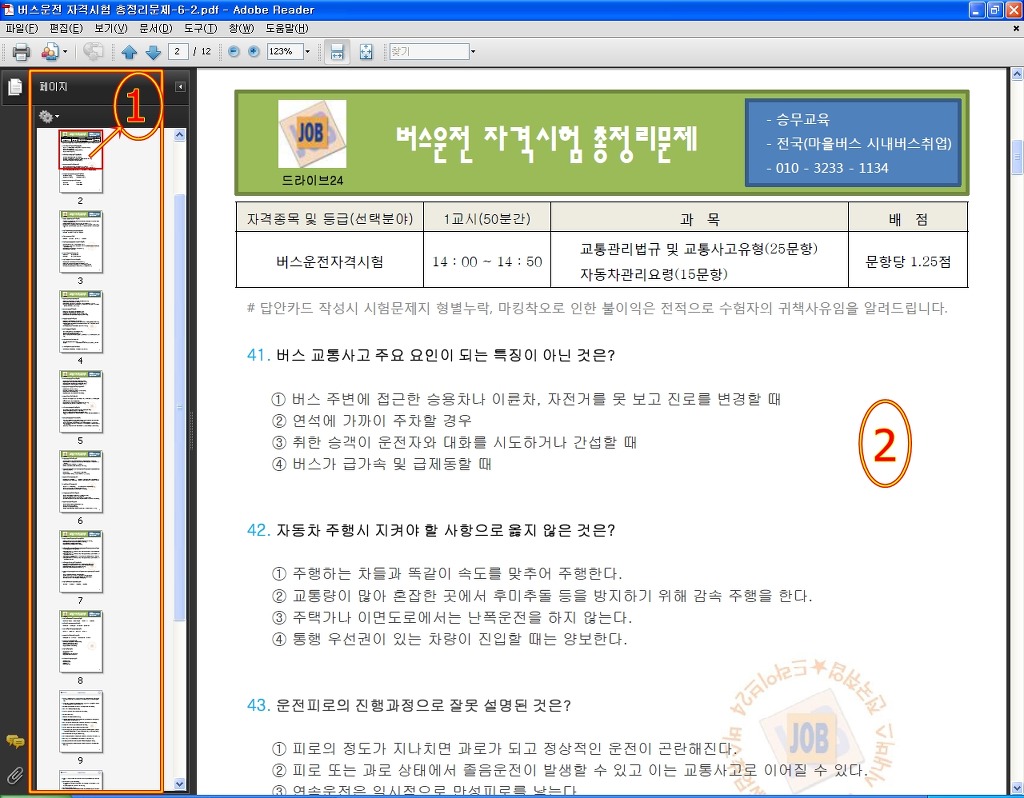The image size is (1024, 798).
Task: Click the fit one full page icon
Action: 366,52
